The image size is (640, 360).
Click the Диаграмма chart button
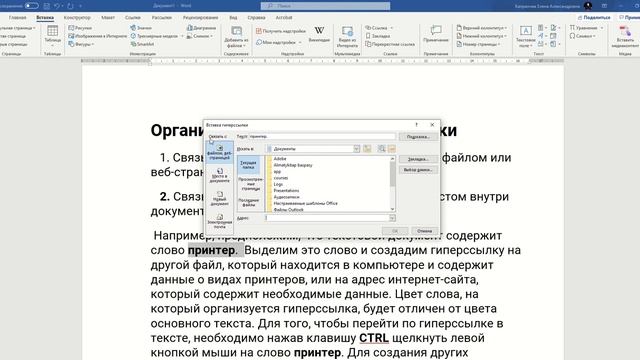[201, 28]
